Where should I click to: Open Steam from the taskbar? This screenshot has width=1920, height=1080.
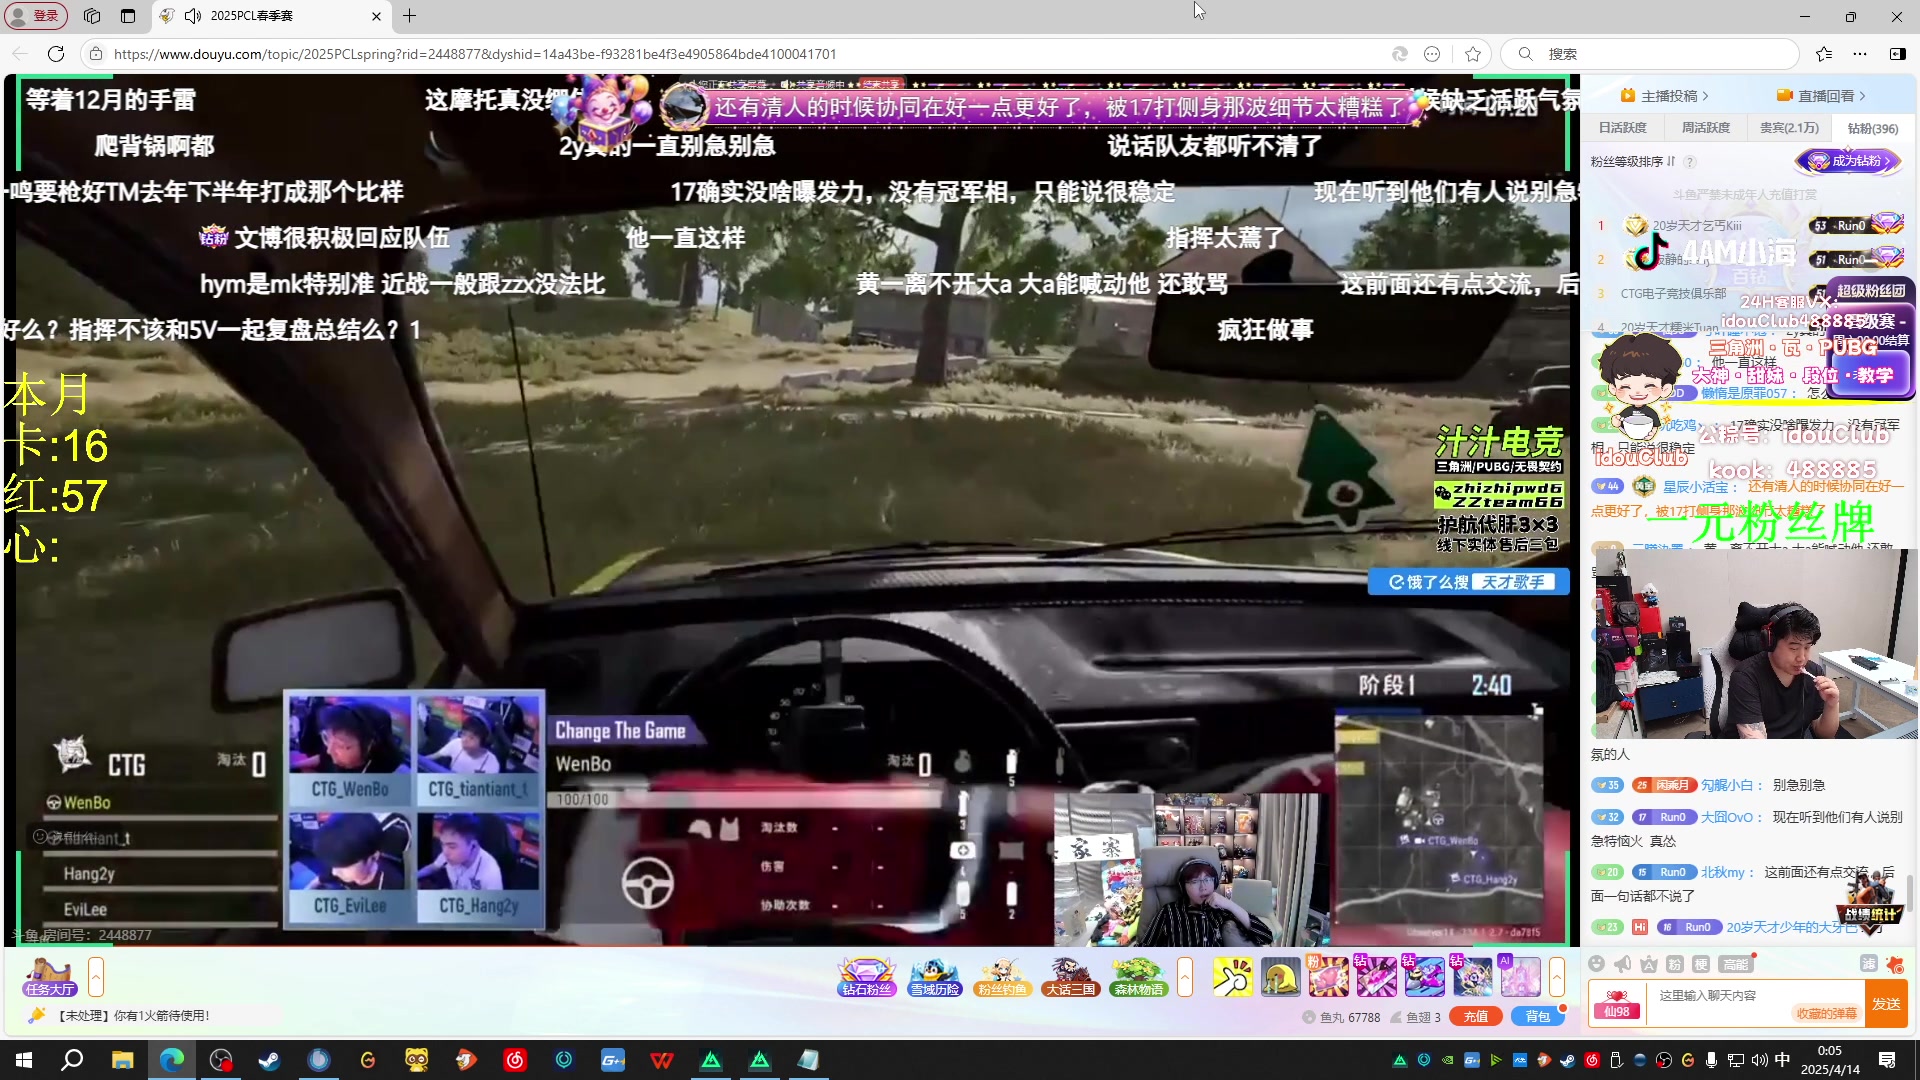click(x=269, y=1060)
